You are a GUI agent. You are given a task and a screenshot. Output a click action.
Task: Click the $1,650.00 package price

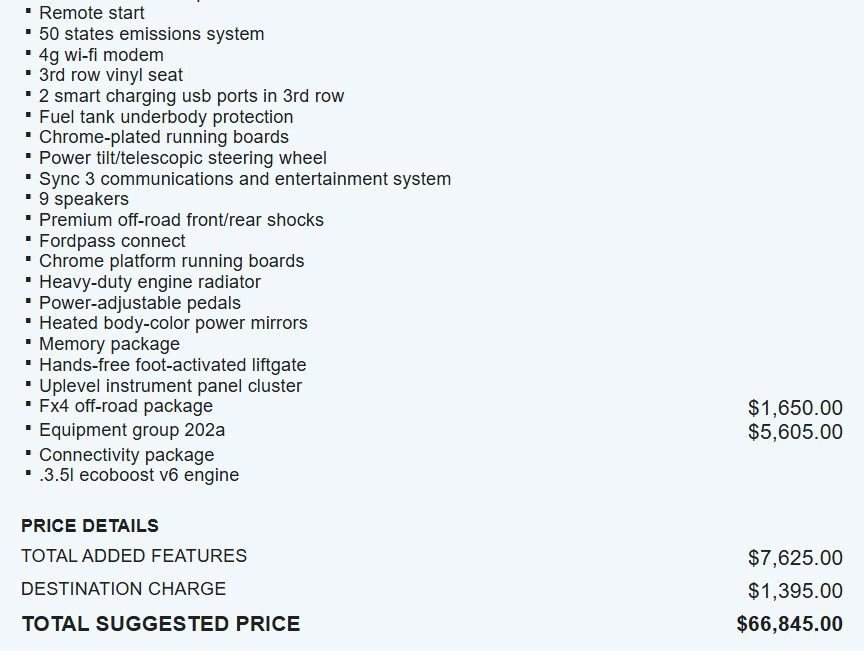coord(795,408)
